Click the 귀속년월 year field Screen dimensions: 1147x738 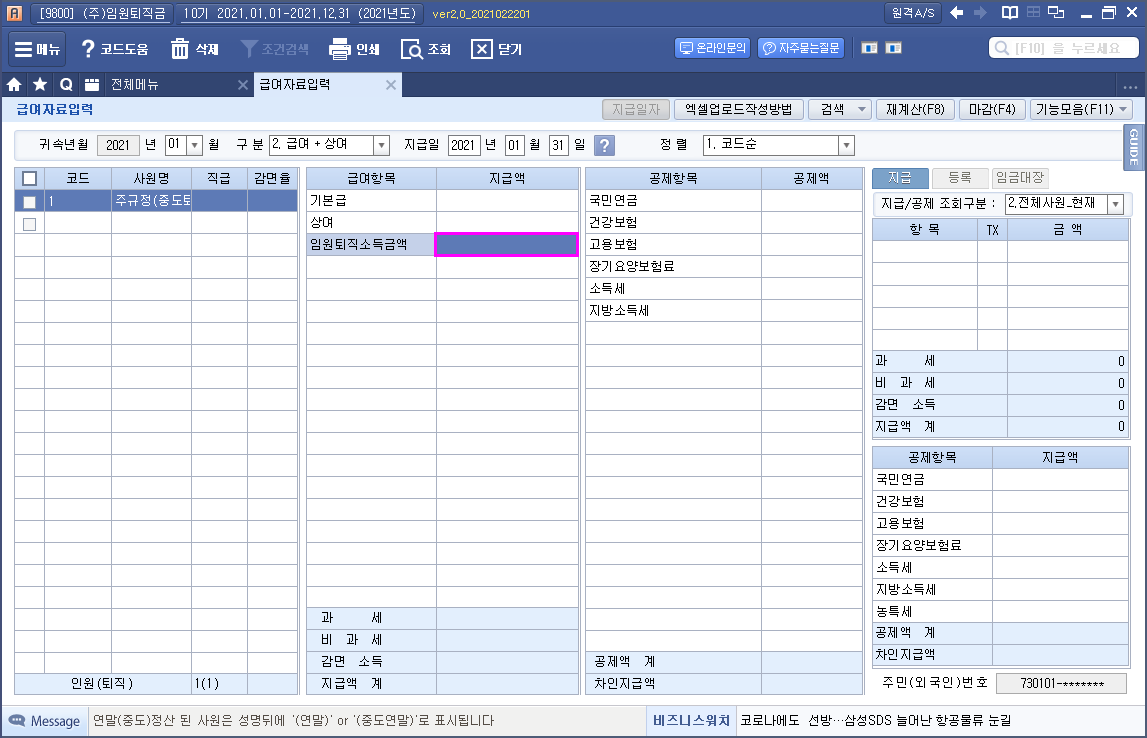point(118,145)
